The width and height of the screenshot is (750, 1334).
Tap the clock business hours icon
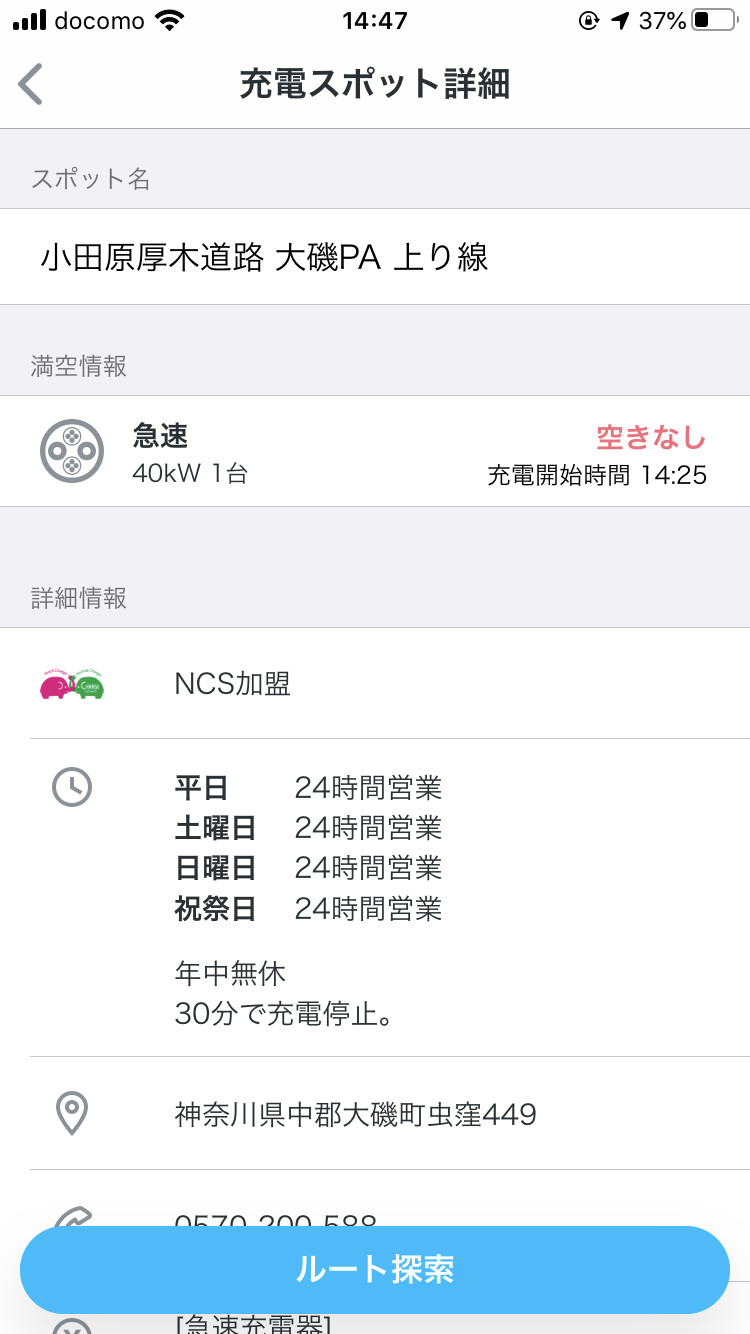72,788
